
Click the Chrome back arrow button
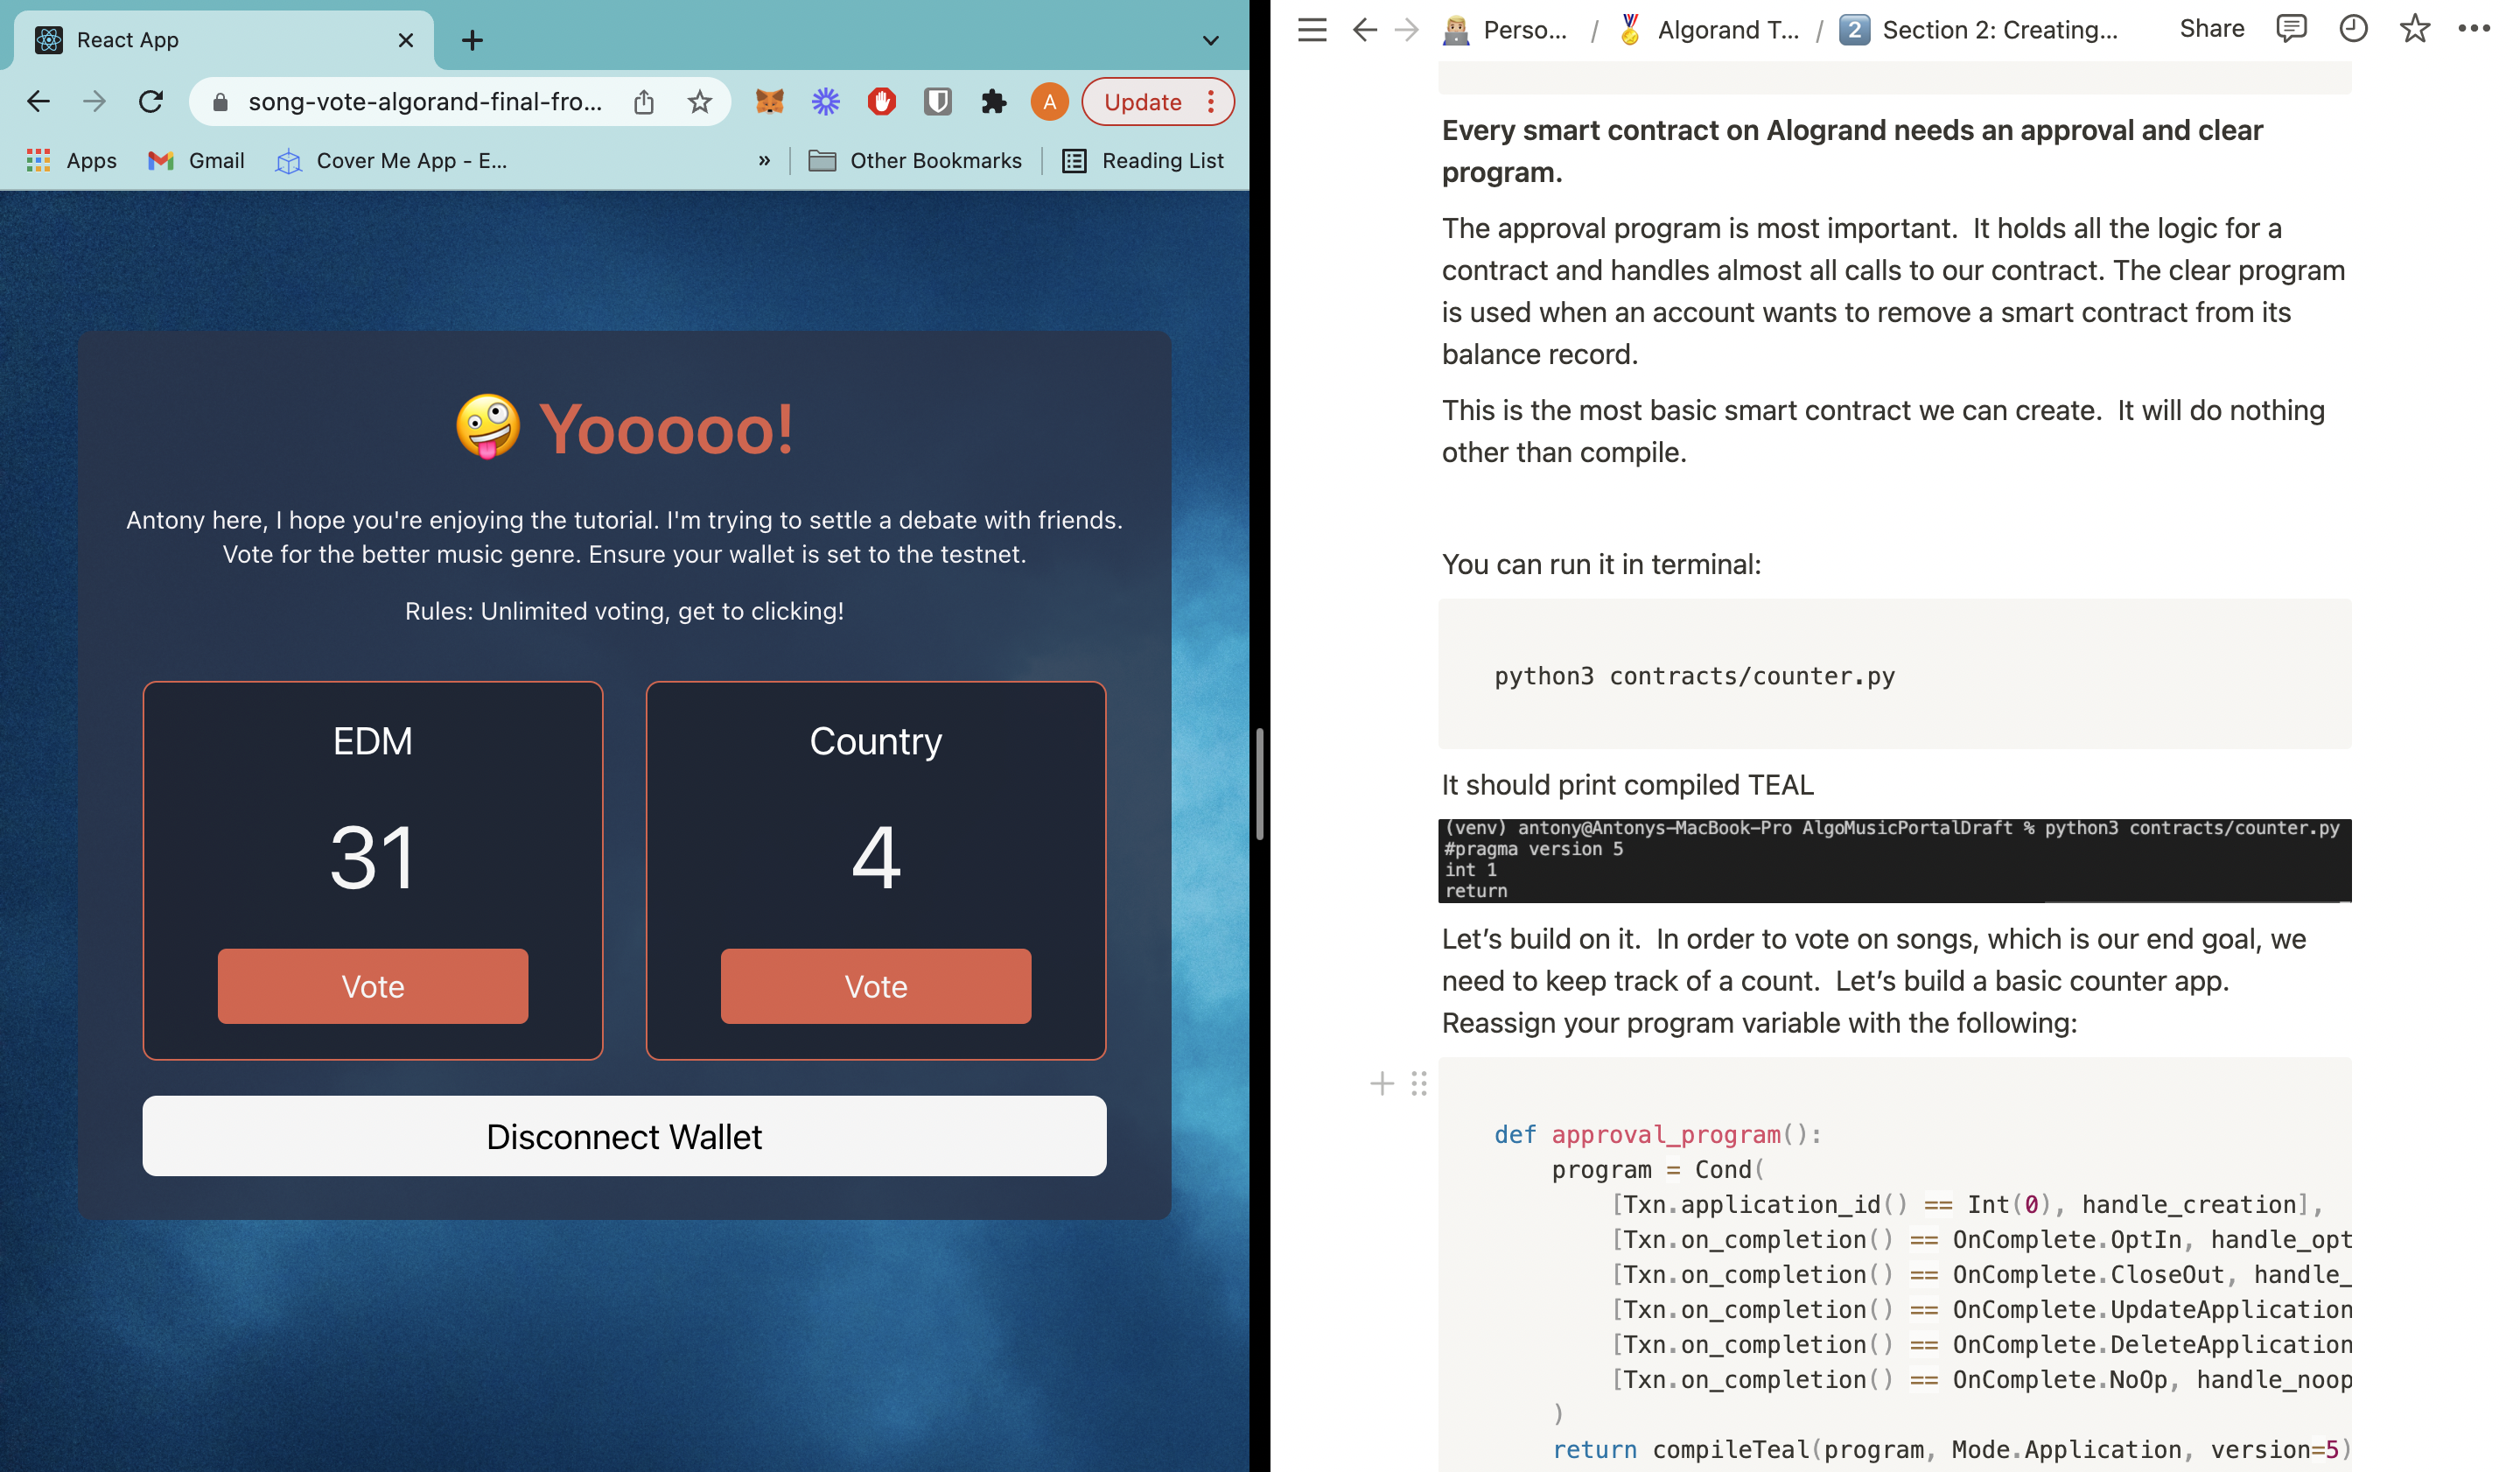(x=38, y=101)
